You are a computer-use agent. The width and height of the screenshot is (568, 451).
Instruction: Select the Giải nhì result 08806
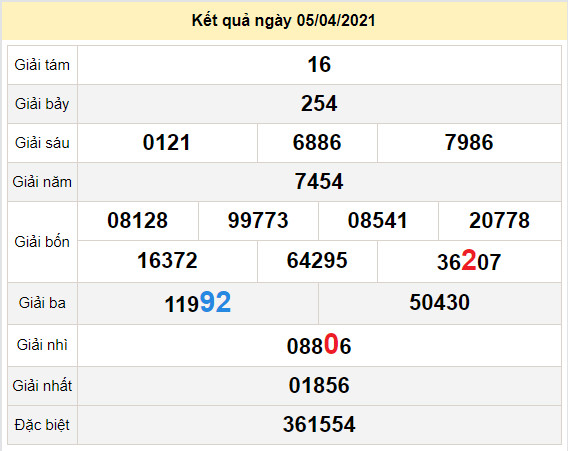pos(319,344)
